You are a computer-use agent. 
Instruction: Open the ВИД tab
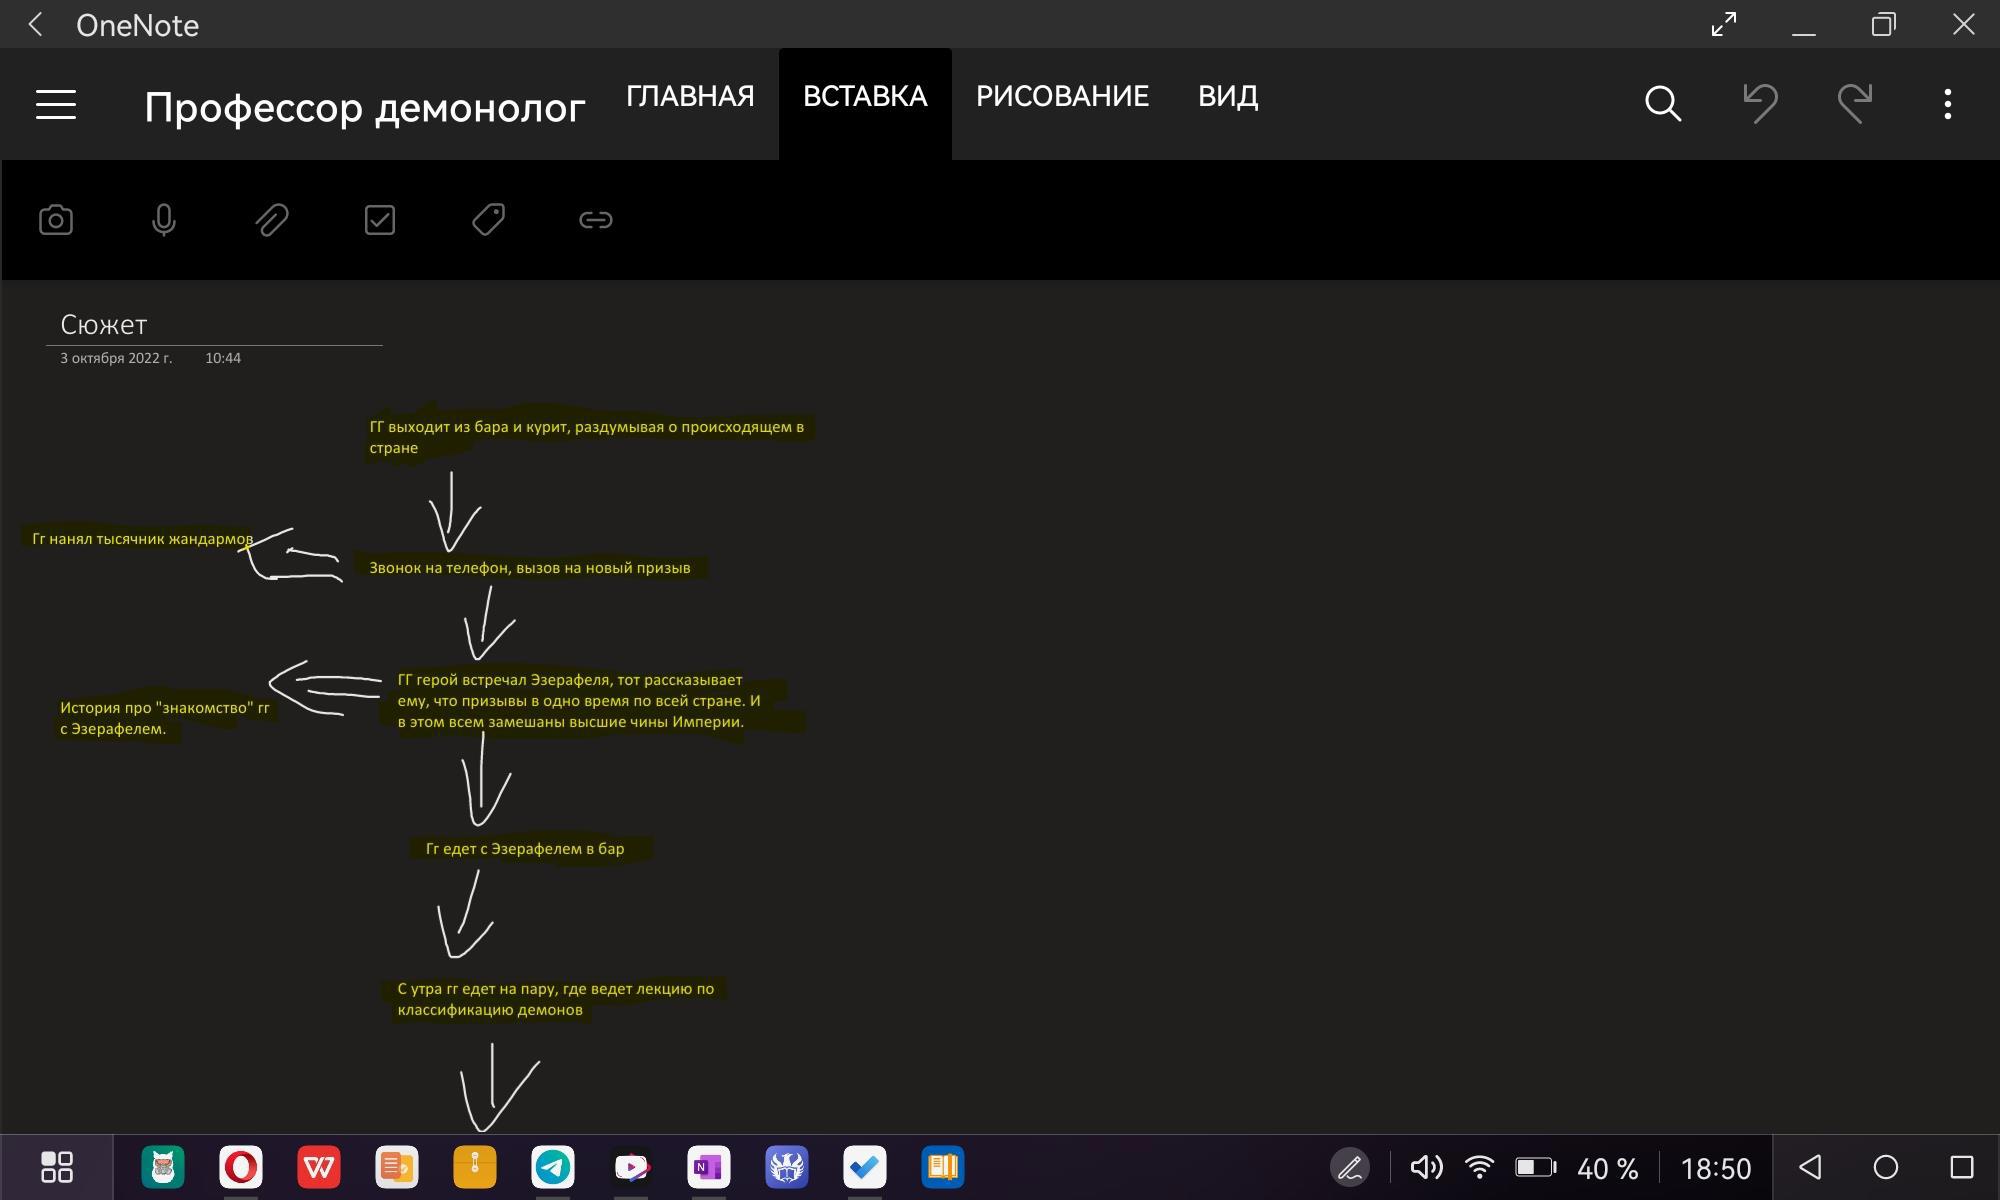point(1228,97)
